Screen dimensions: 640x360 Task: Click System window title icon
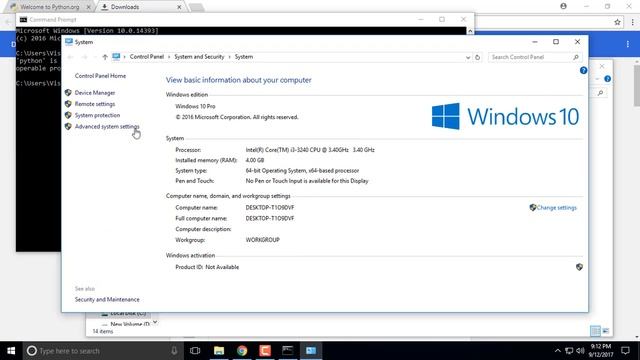[69, 42]
